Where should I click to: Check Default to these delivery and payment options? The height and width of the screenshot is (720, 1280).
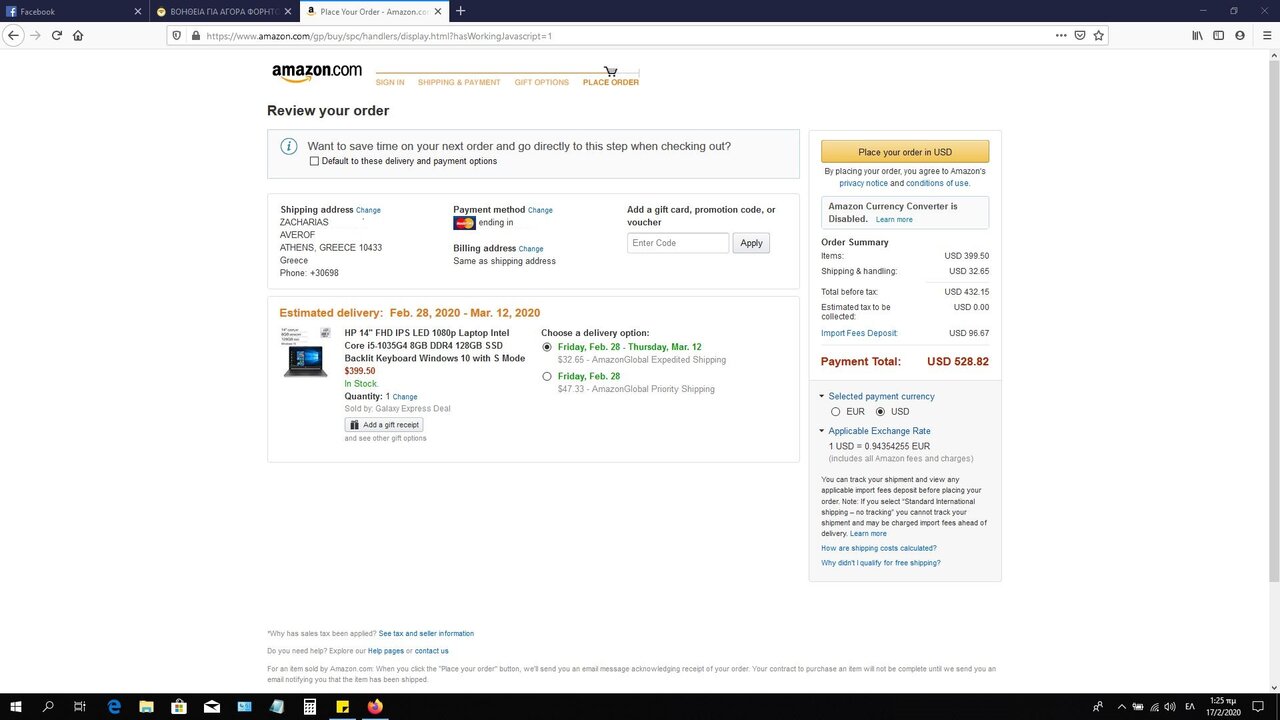pos(315,161)
